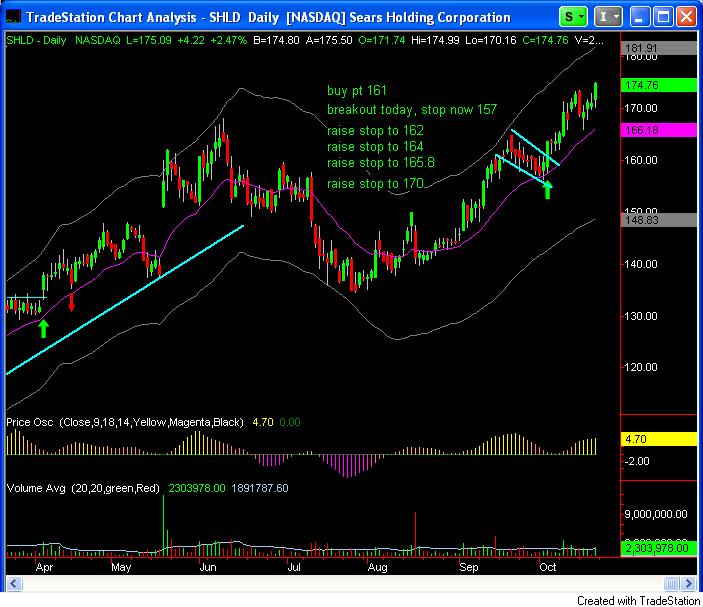Image resolution: width=703 pixels, height=607 pixels.
Task: Click the right scroll arrow of horizontal scrollbar
Action: 688,583
